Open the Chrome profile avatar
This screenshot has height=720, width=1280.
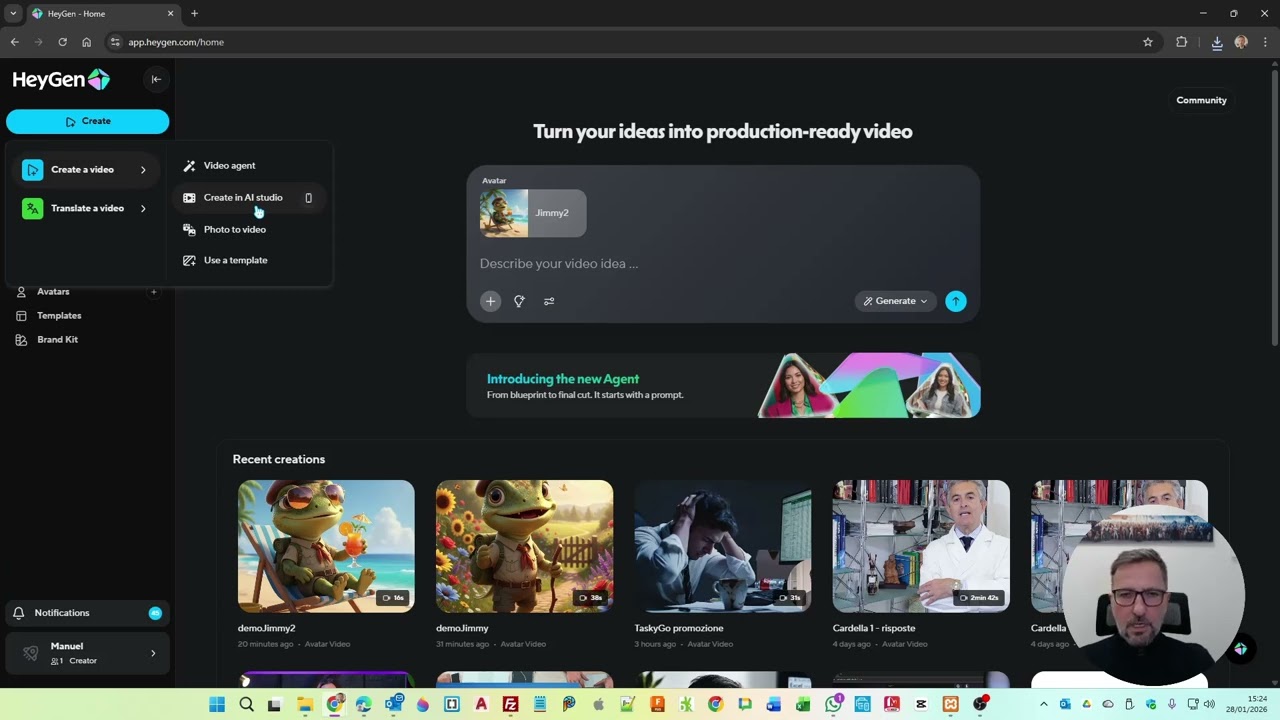(1241, 42)
